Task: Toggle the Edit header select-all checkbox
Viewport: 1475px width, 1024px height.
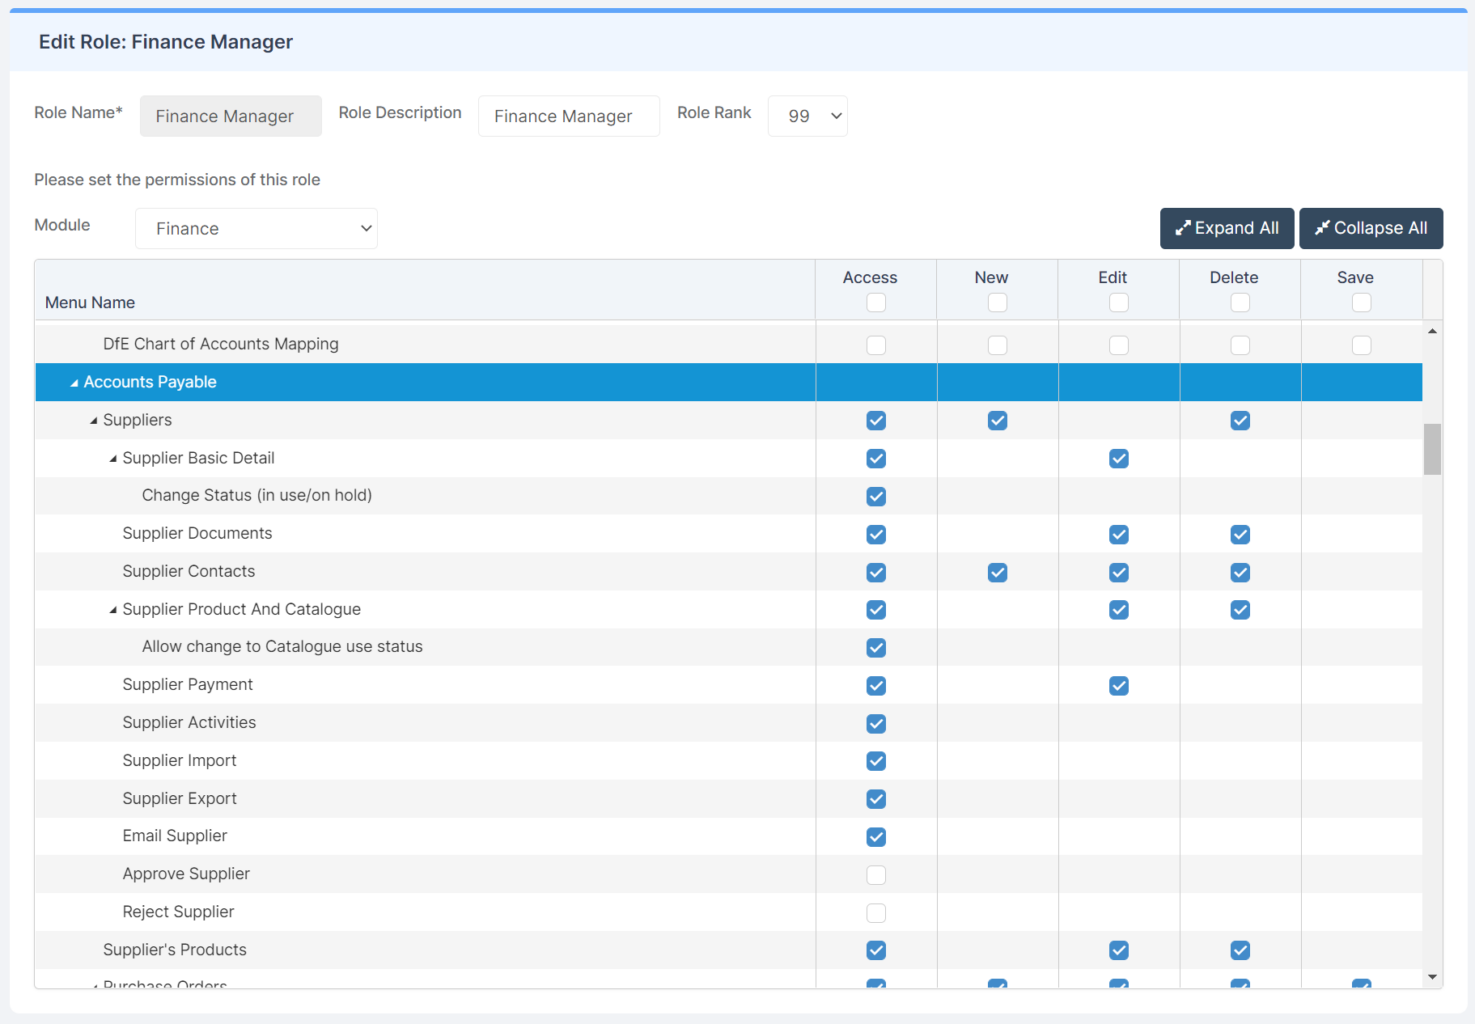Action: (x=1119, y=302)
